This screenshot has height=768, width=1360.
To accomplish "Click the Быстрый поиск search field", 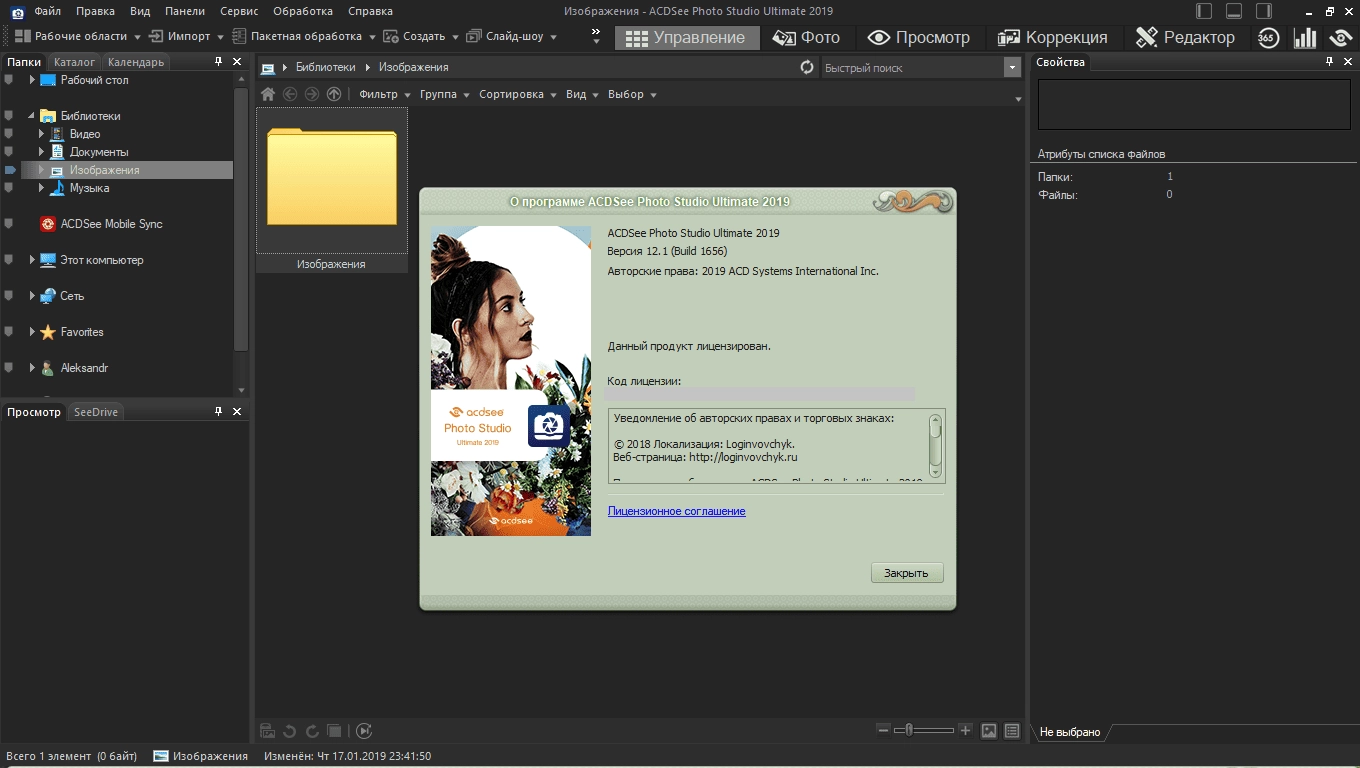I will tap(912, 68).
